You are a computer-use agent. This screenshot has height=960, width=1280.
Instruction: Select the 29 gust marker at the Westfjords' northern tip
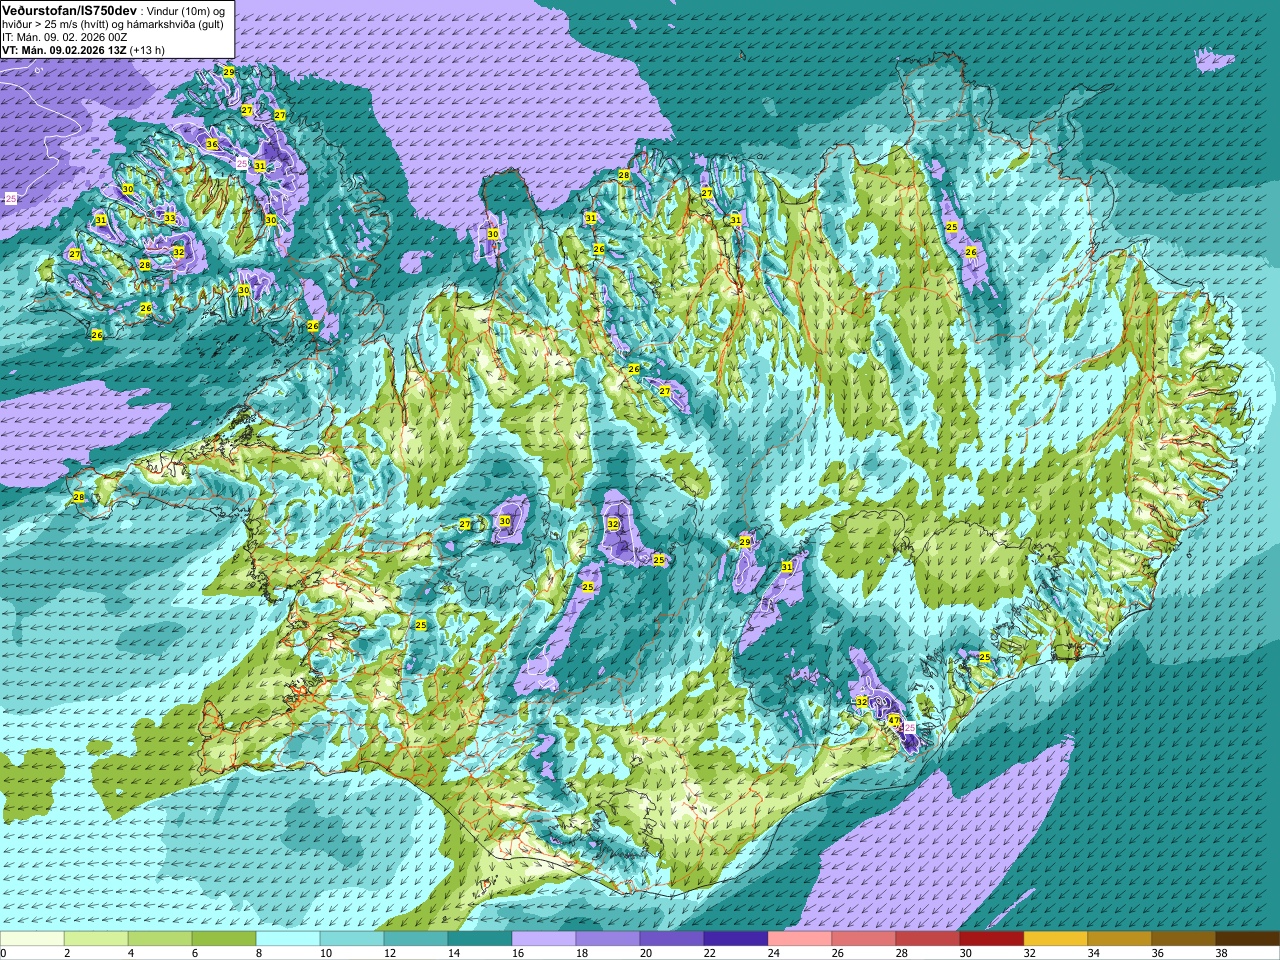pyautogui.click(x=229, y=72)
